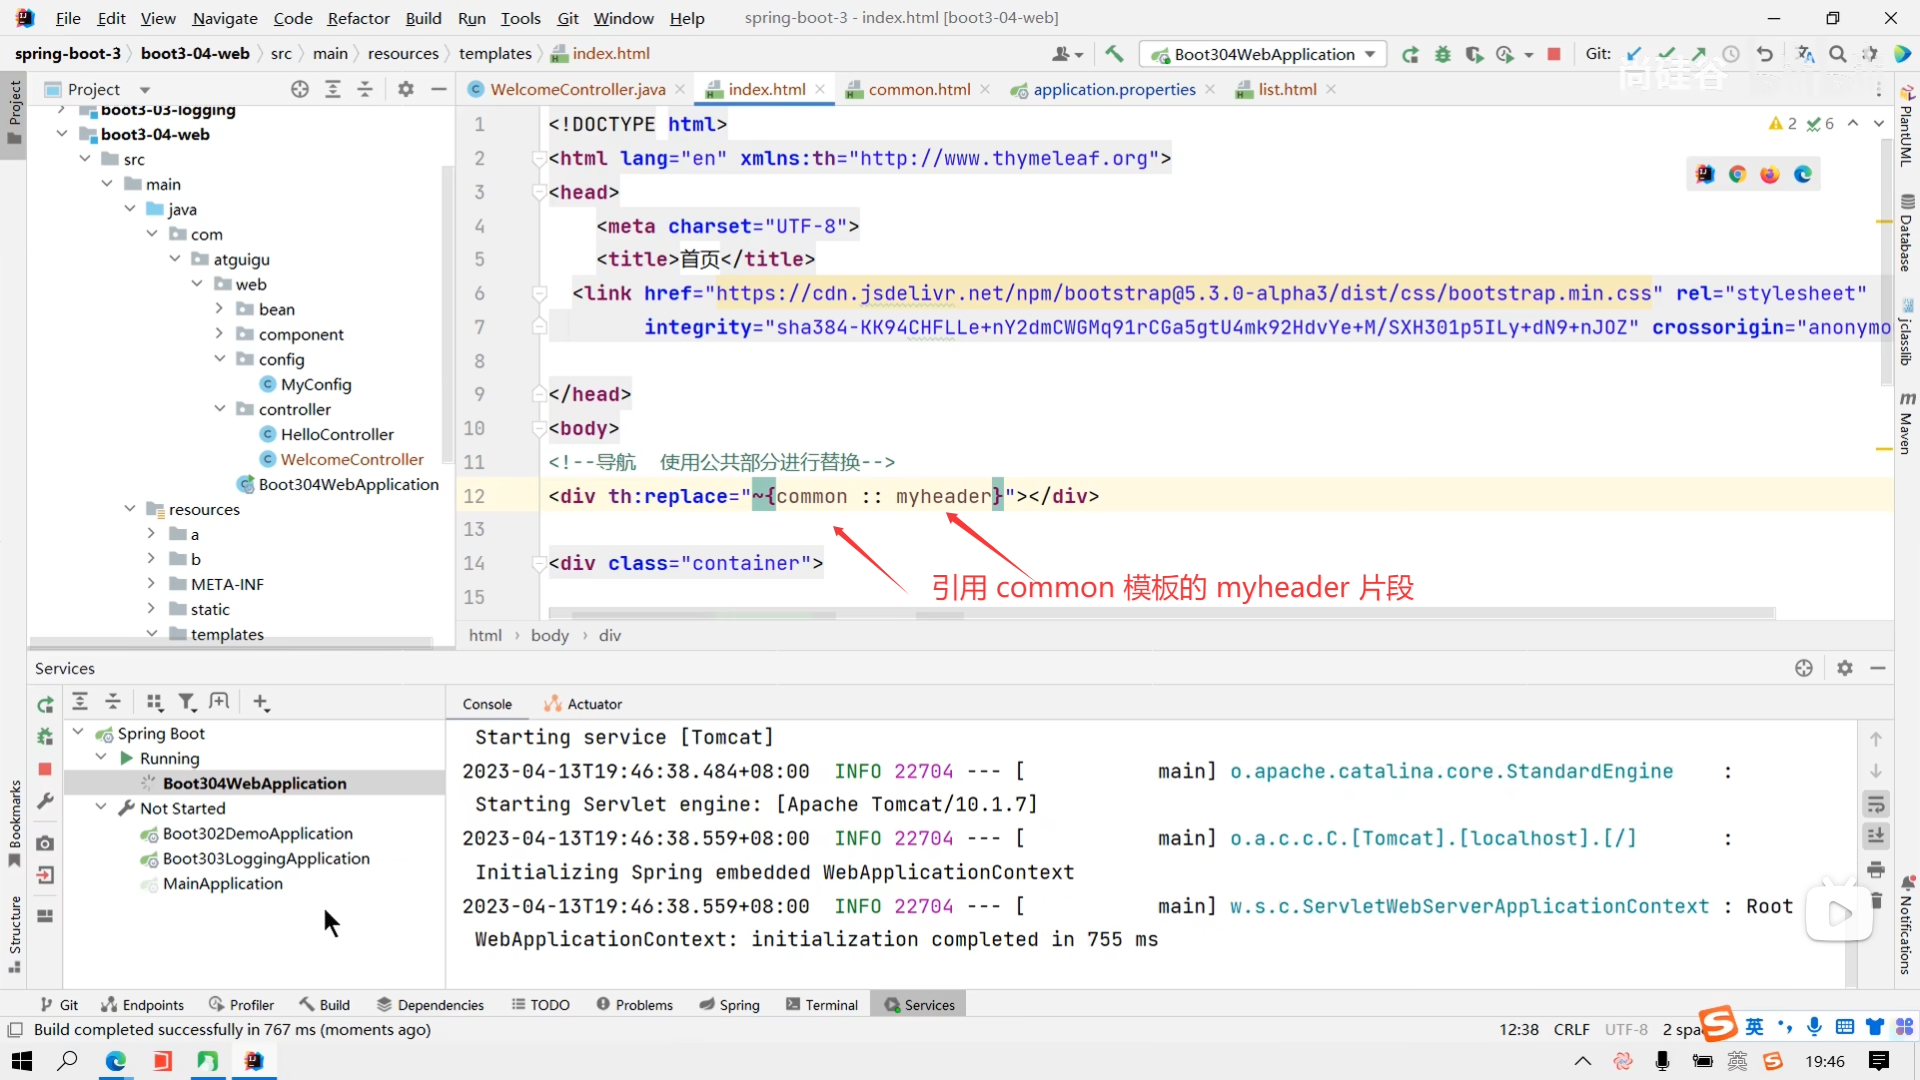Image resolution: width=1920 pixels, height=1080 pixels.
Task: Click the templates breadcrumb in navigation bar
Action: pyautogui.click(x=495, y=54)
